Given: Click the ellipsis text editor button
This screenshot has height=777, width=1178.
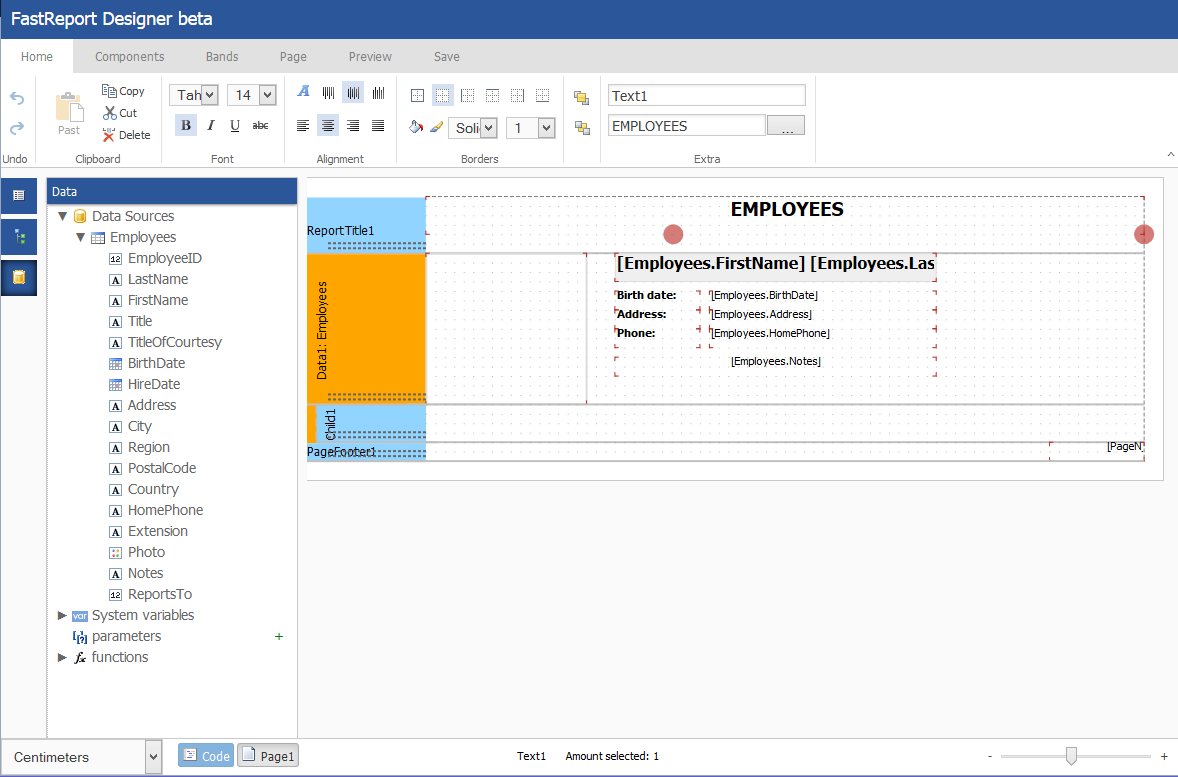Looking at the screenshot, I should pos(786,125).
